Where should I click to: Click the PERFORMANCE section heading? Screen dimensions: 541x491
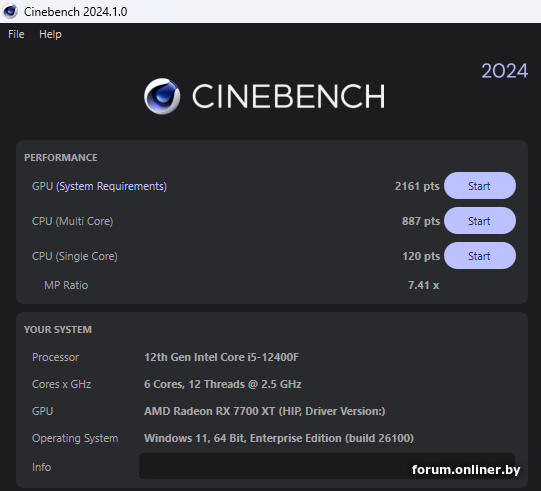(x=61, y=158)
